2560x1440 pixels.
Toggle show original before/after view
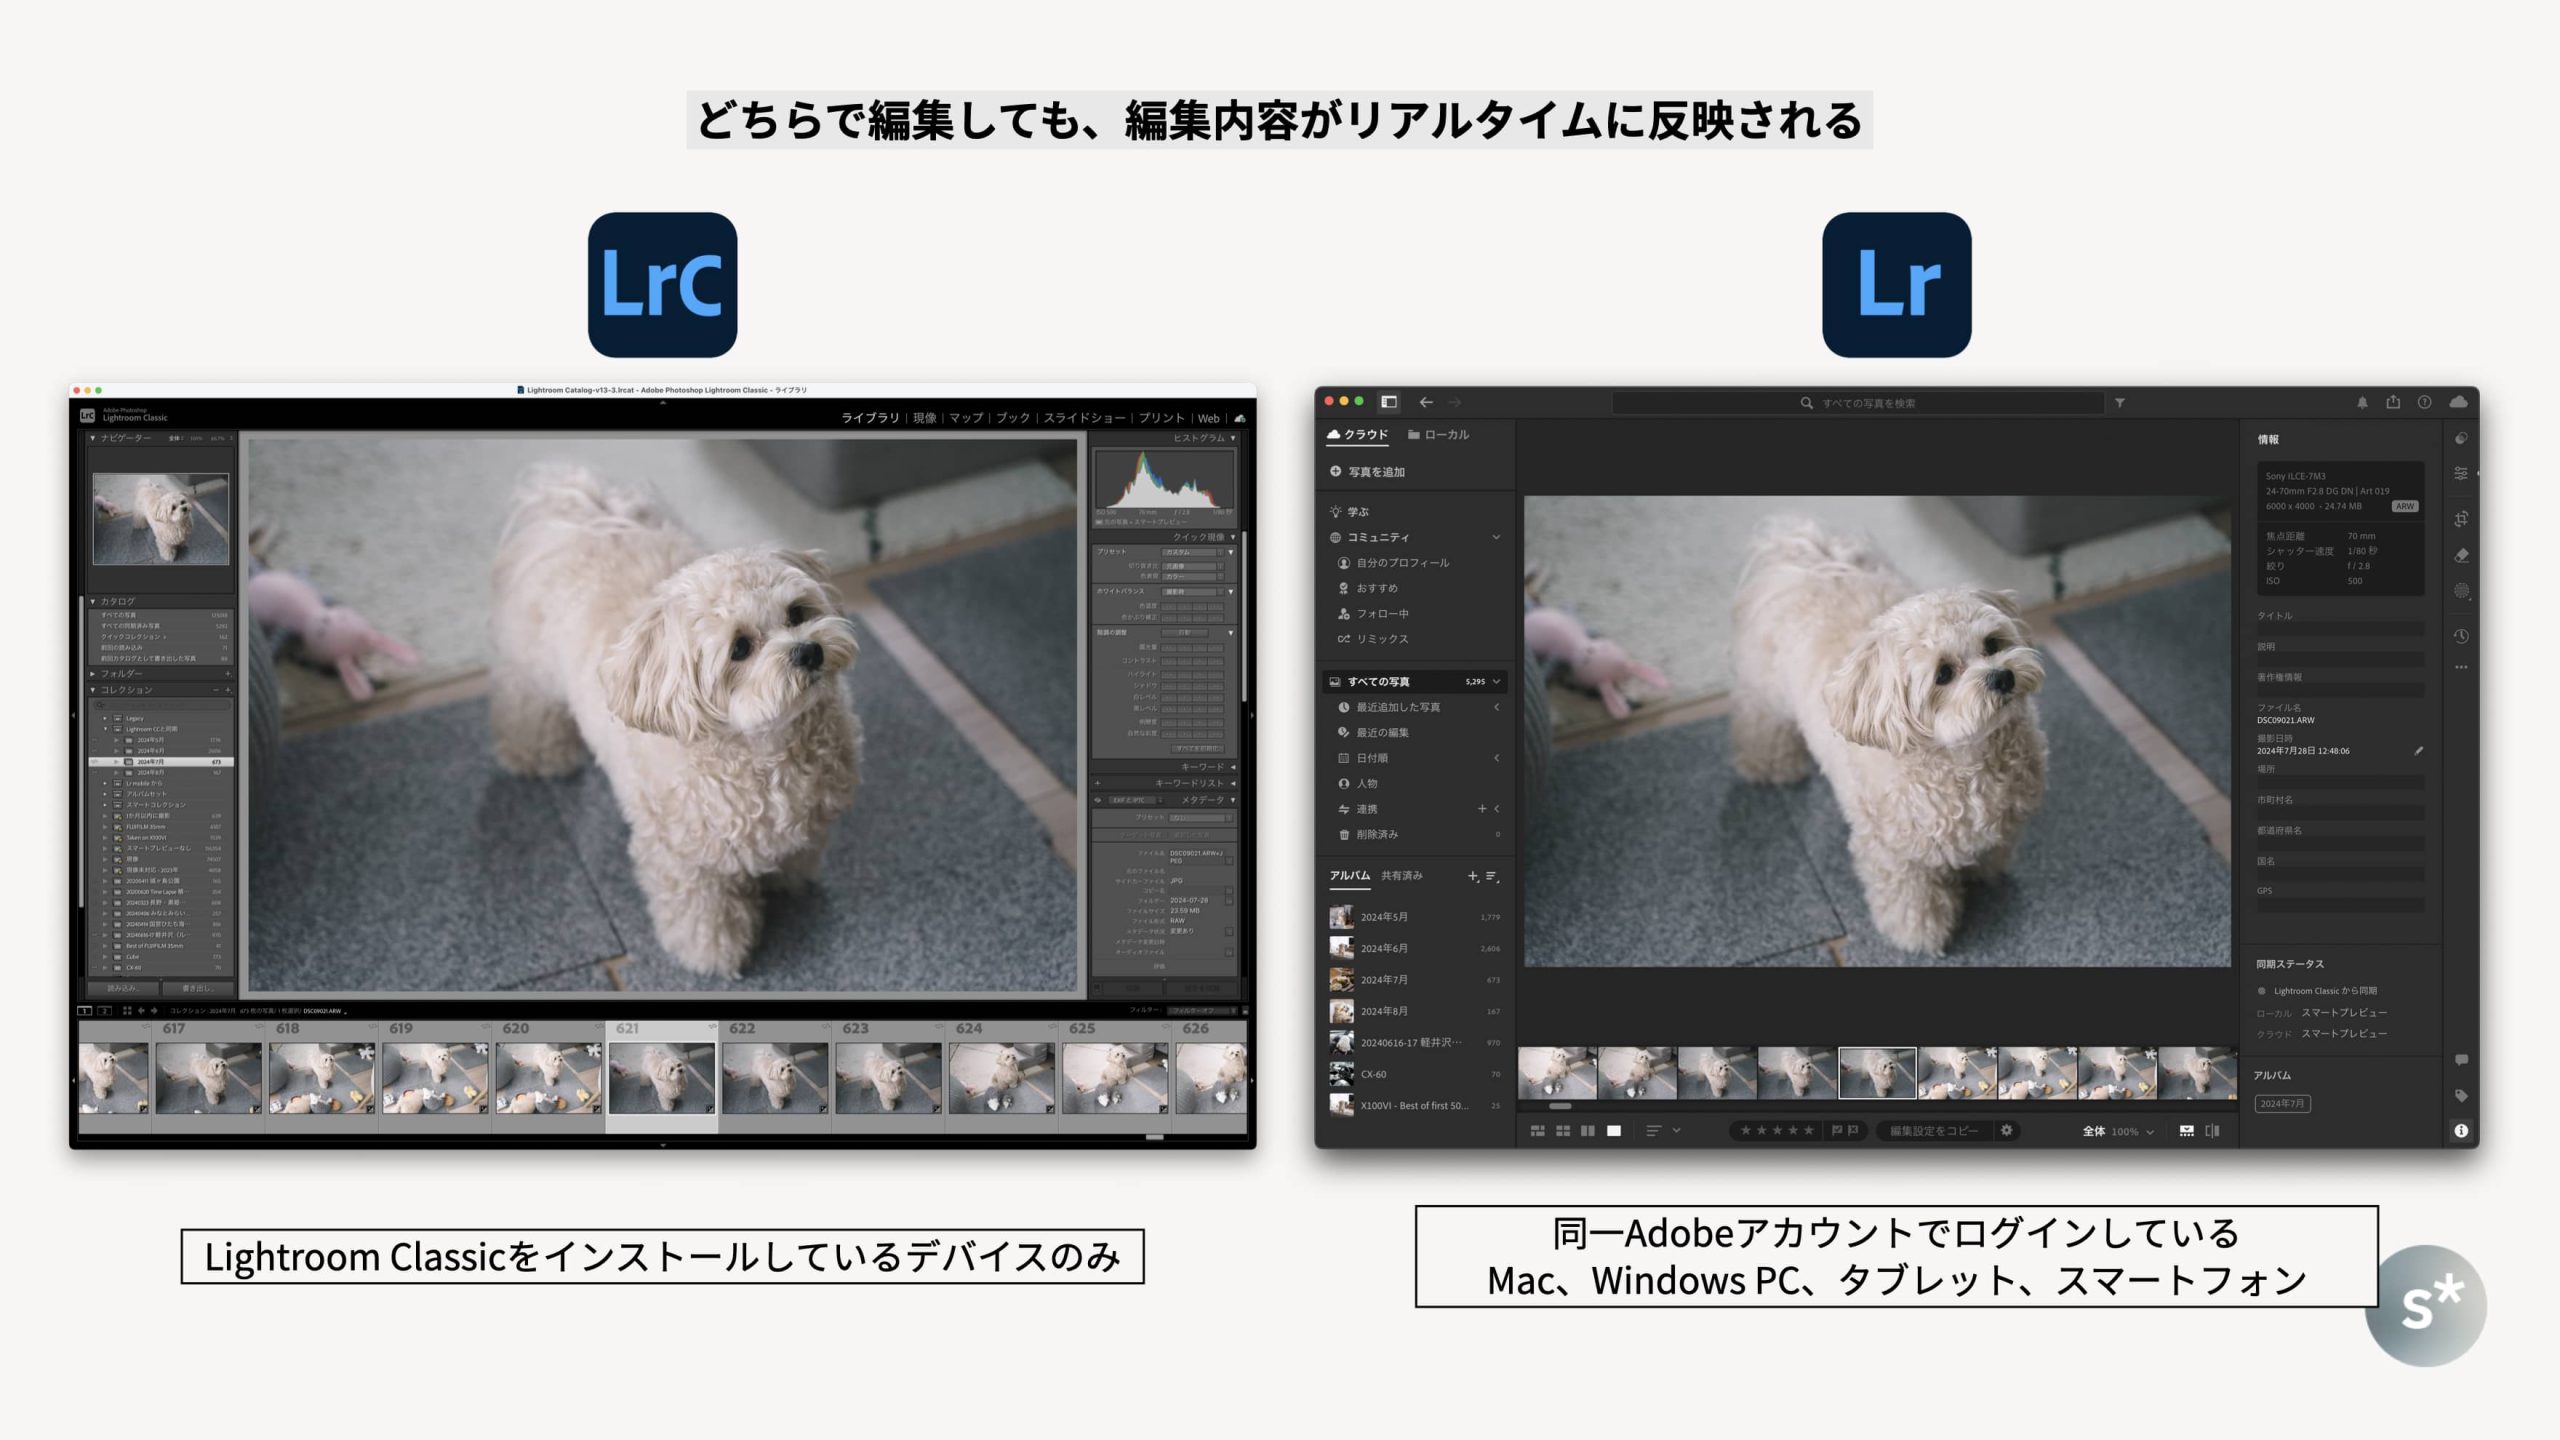tap(2212, 1131)
